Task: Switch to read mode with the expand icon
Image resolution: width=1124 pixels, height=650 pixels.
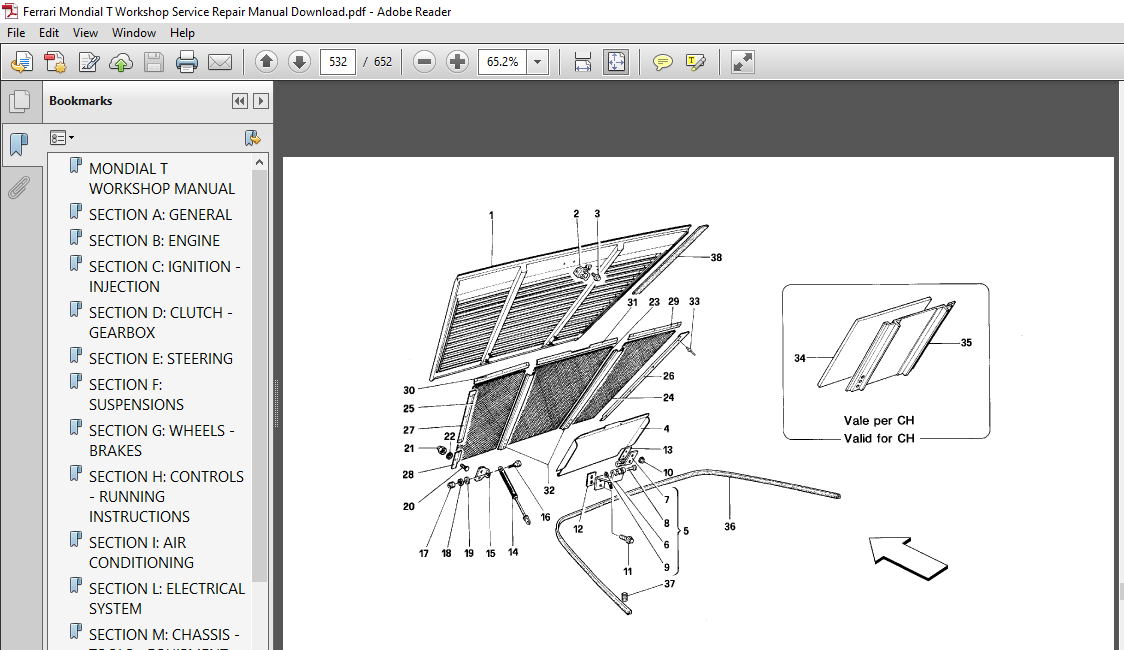Action: pos(743,62)
